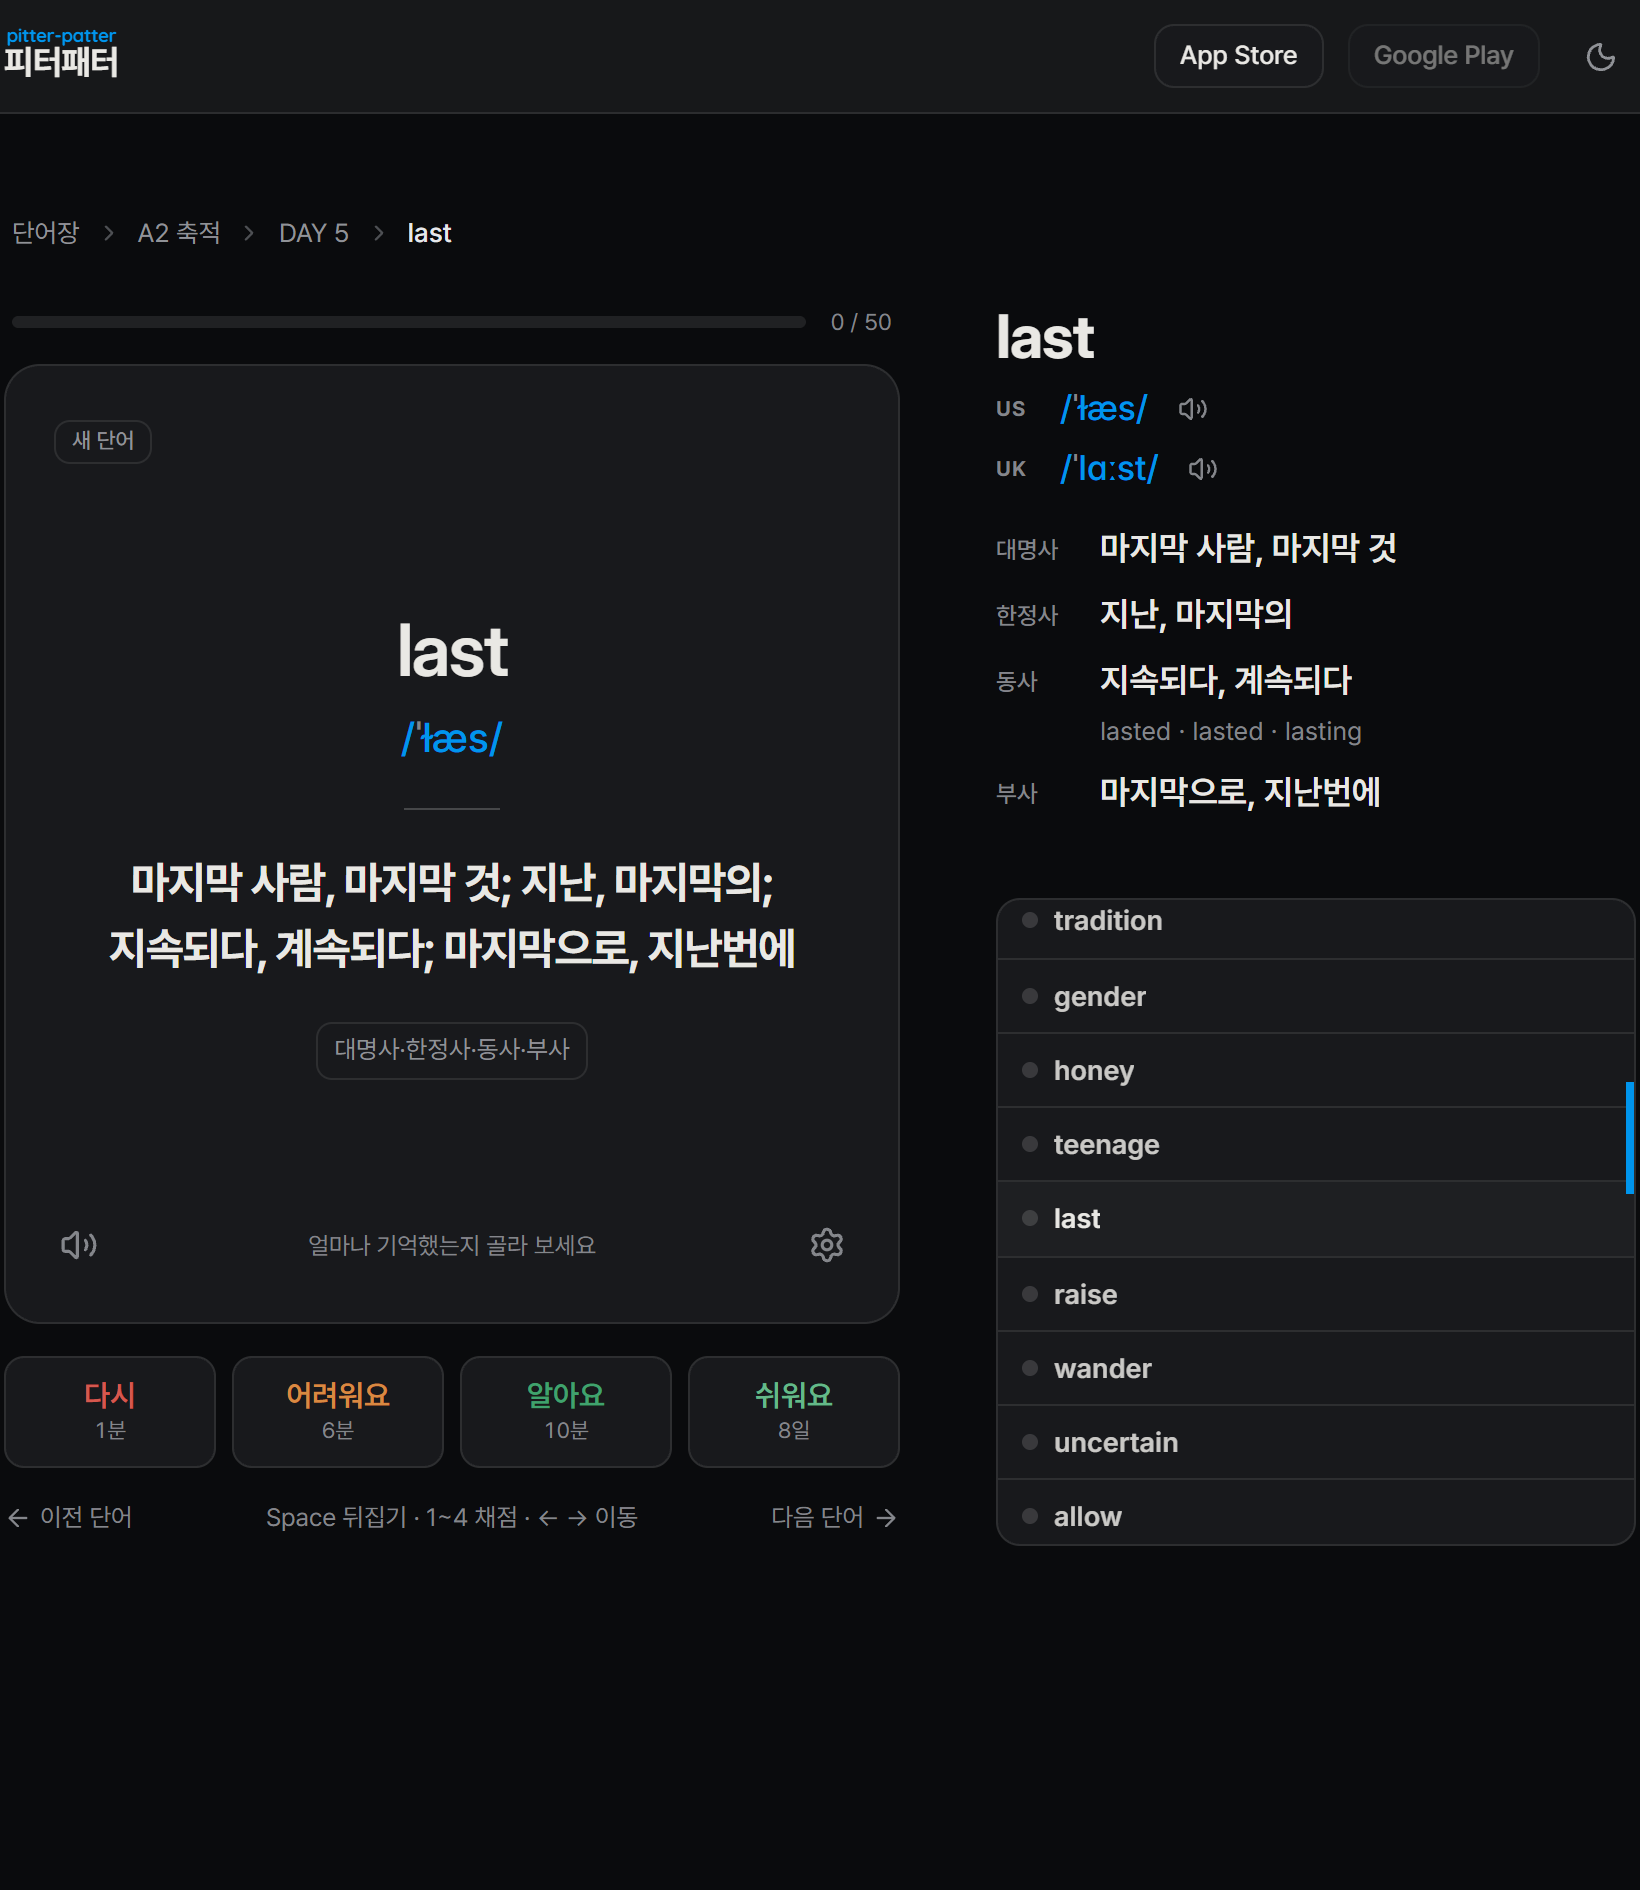This screenshot has width=1640, height=1890.
Task: Go to next word via 다음 단어
Action: pos(834,1517)
